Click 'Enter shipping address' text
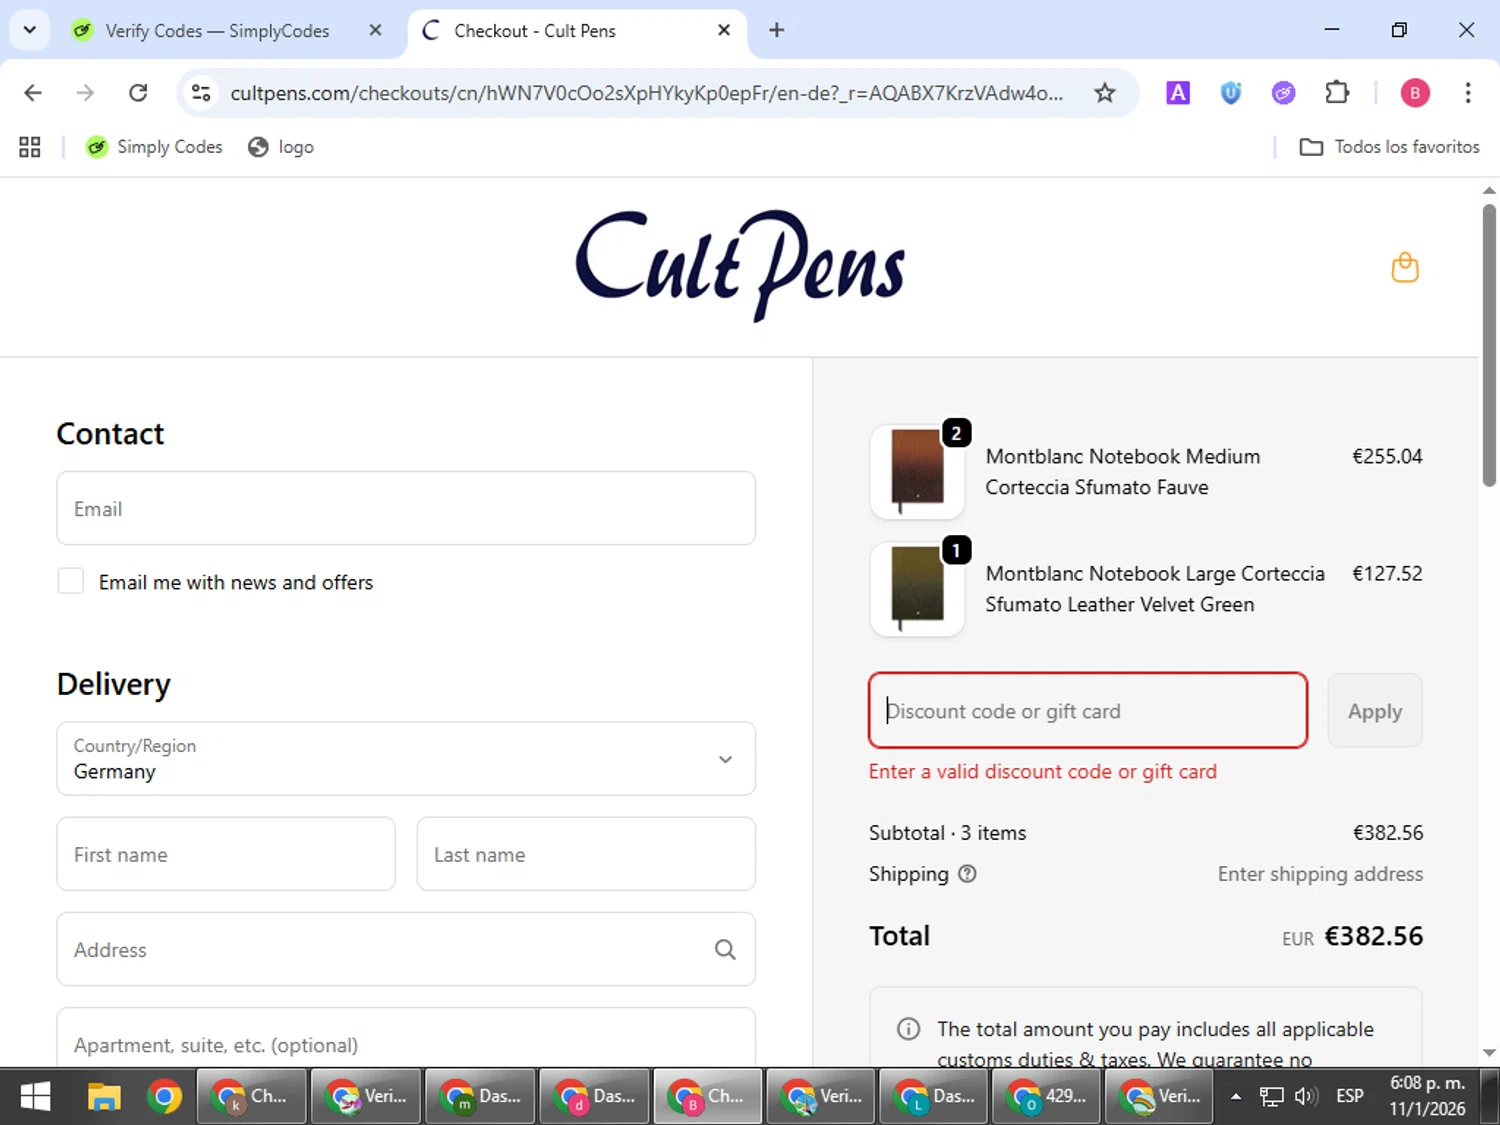Image resolution: width=1500 pixels, height=1125 pixels. (1320, 874)
